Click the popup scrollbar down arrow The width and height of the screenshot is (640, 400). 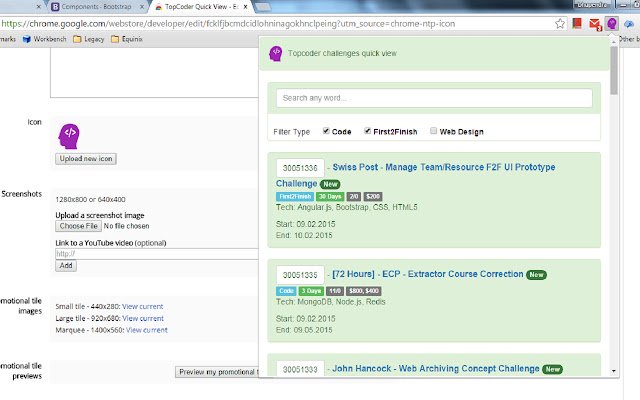613,371
